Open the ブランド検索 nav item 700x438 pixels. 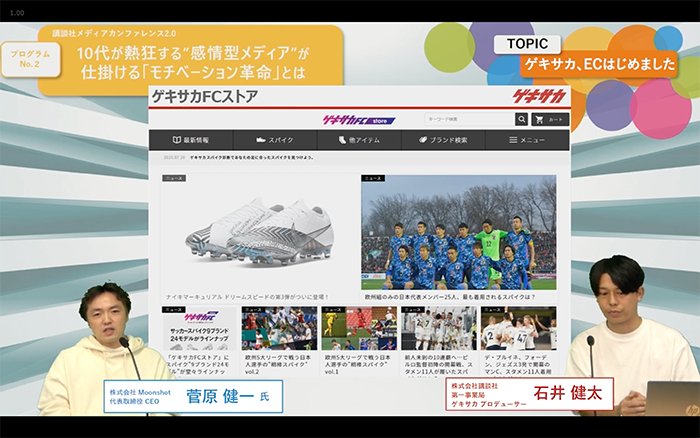click(x=443, y=140)
